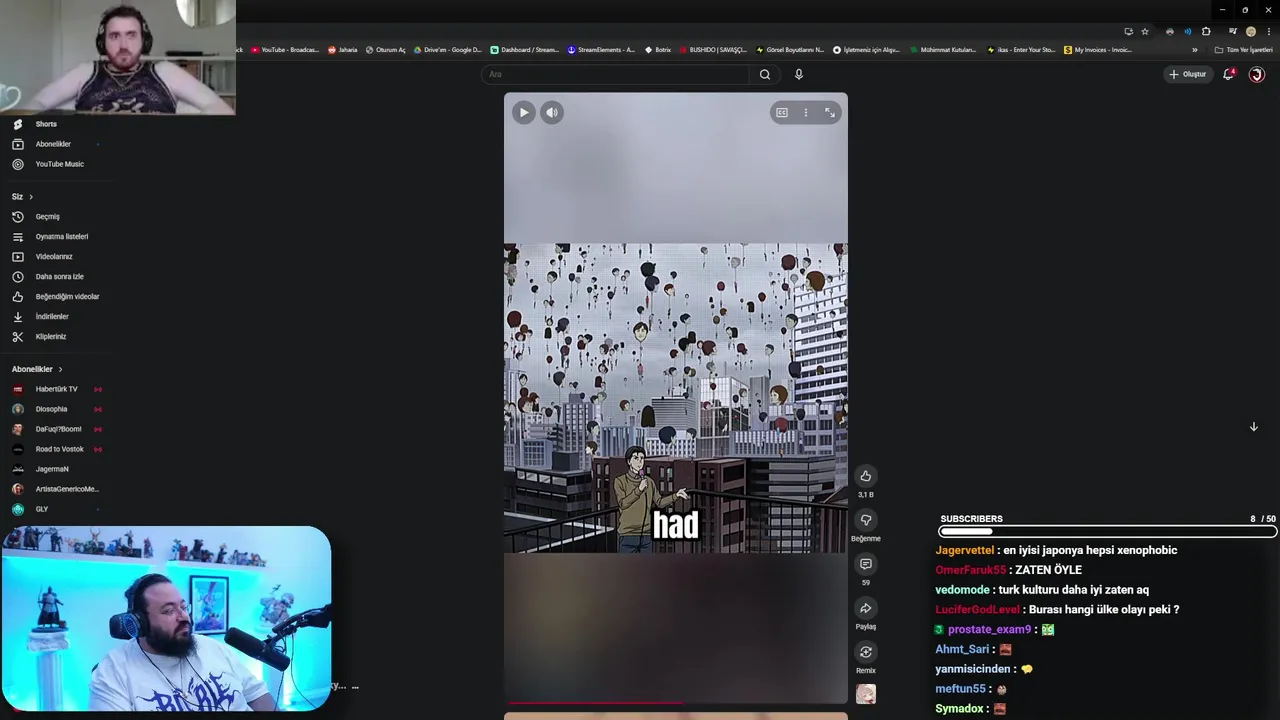The image size is (1280, 720).
Task: Open Geçmiş watch history
Action: [47, 217]
